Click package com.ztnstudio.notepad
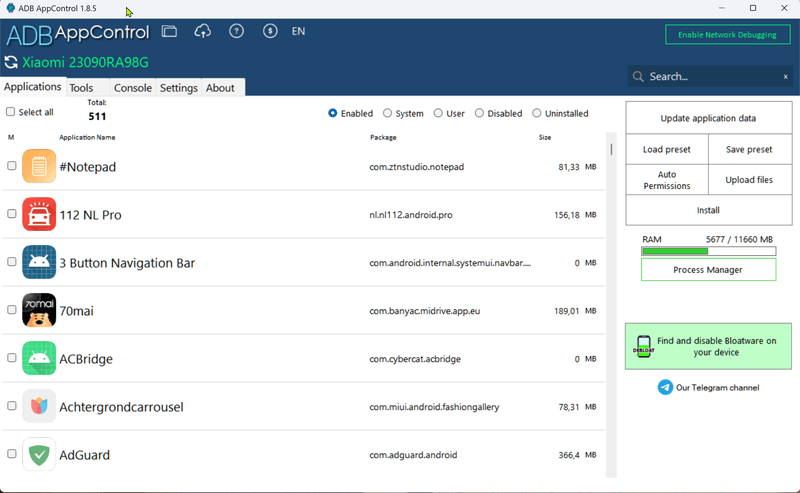 coord(417,167)
